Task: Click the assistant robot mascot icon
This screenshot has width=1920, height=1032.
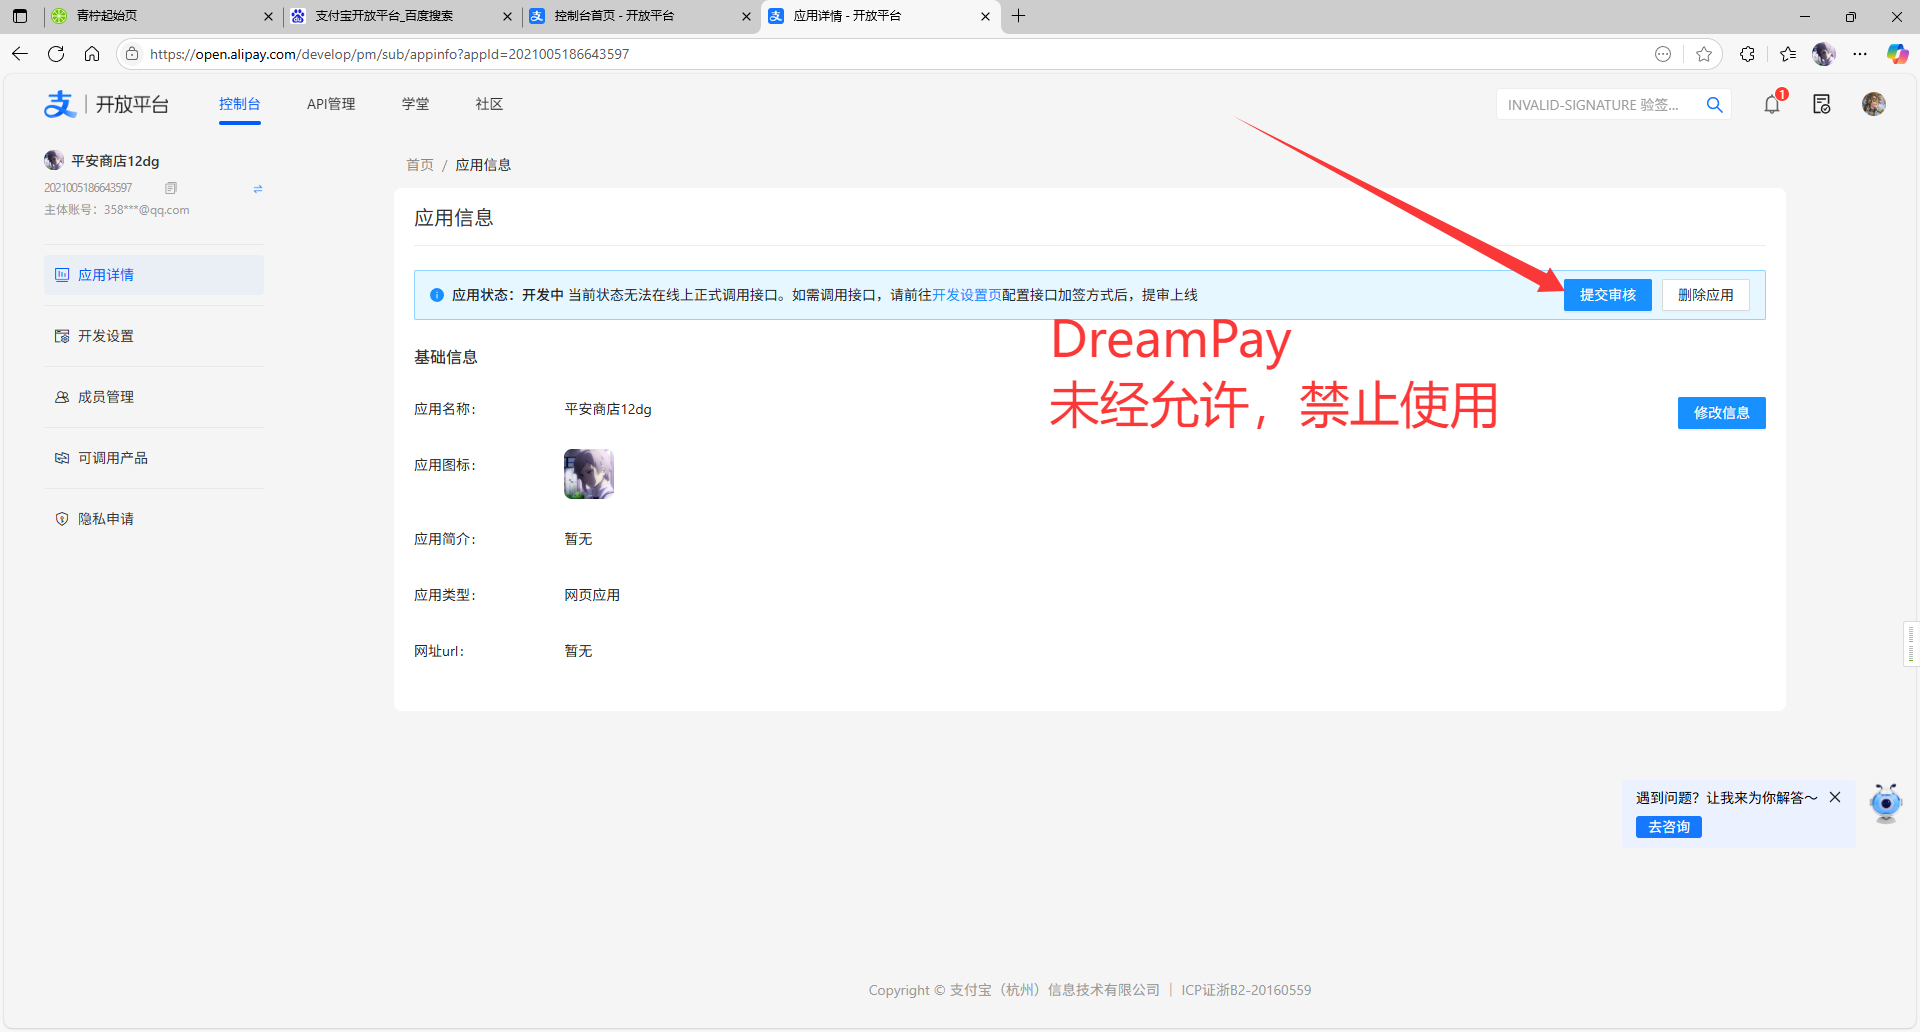Action: tap(1885, 802)
